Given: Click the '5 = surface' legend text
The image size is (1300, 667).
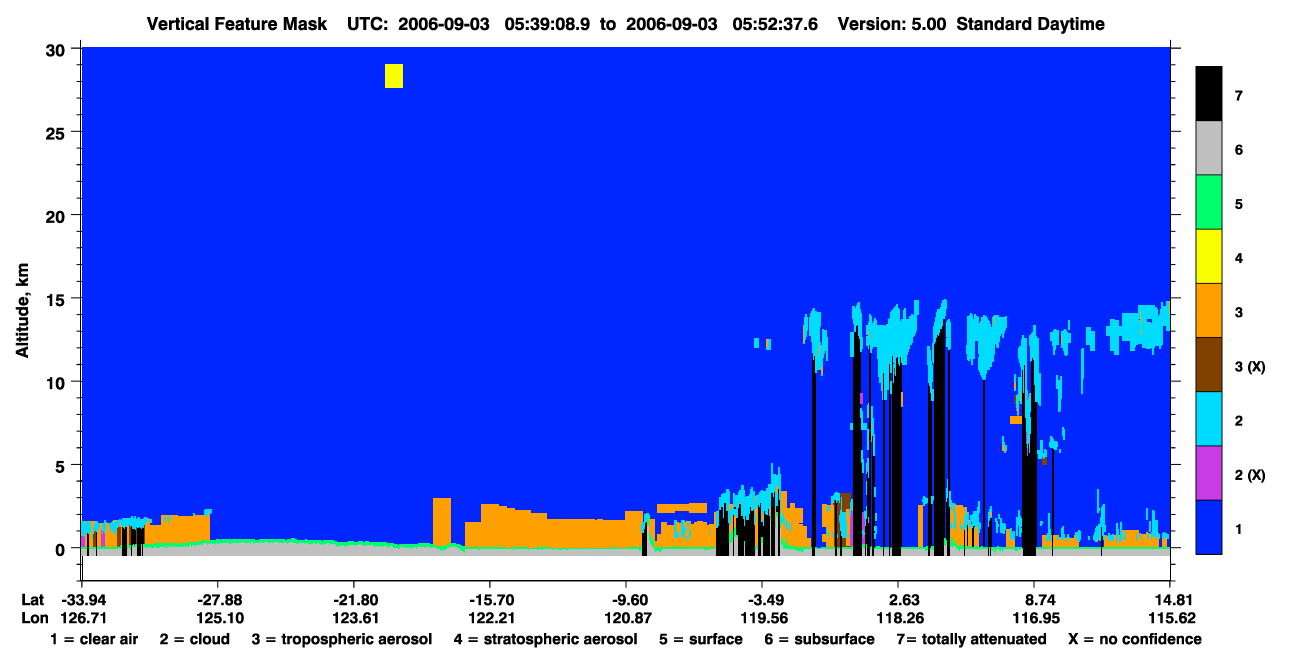Looking at the screenshot, I should coord(700,639).
